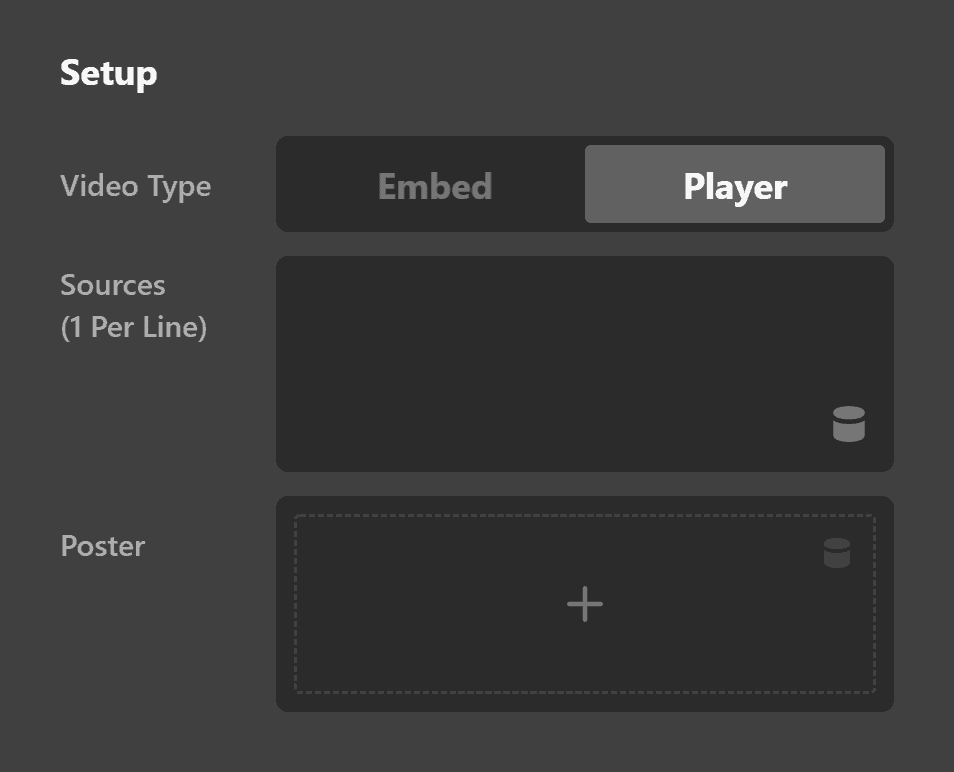Add a poster image with the plus sign
Viewport: 954px width, 772px height.
pos(585,604)
